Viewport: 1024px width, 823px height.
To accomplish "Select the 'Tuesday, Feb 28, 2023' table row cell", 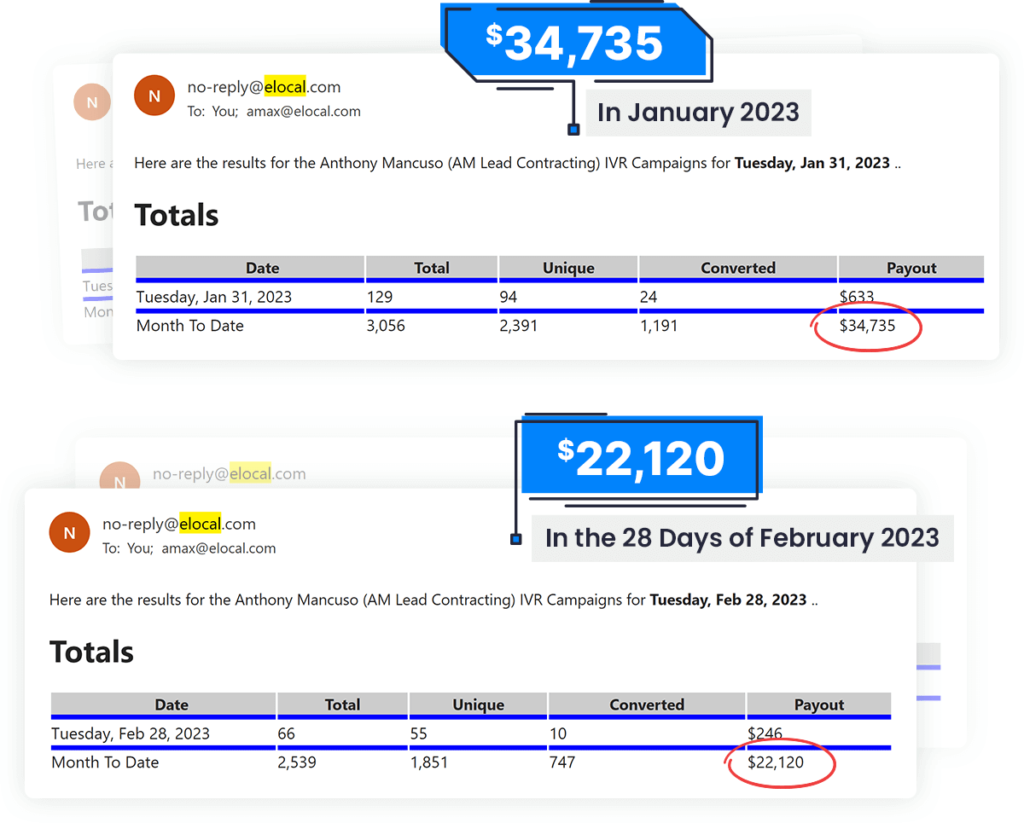I will [x=130, y=734].
